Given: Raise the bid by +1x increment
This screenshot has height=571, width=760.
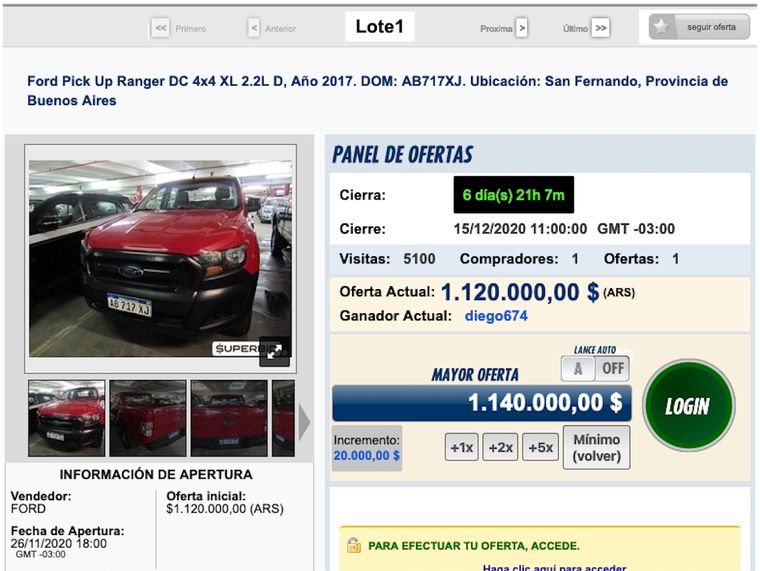Looking at the screenshot, I should coord(461,447).
